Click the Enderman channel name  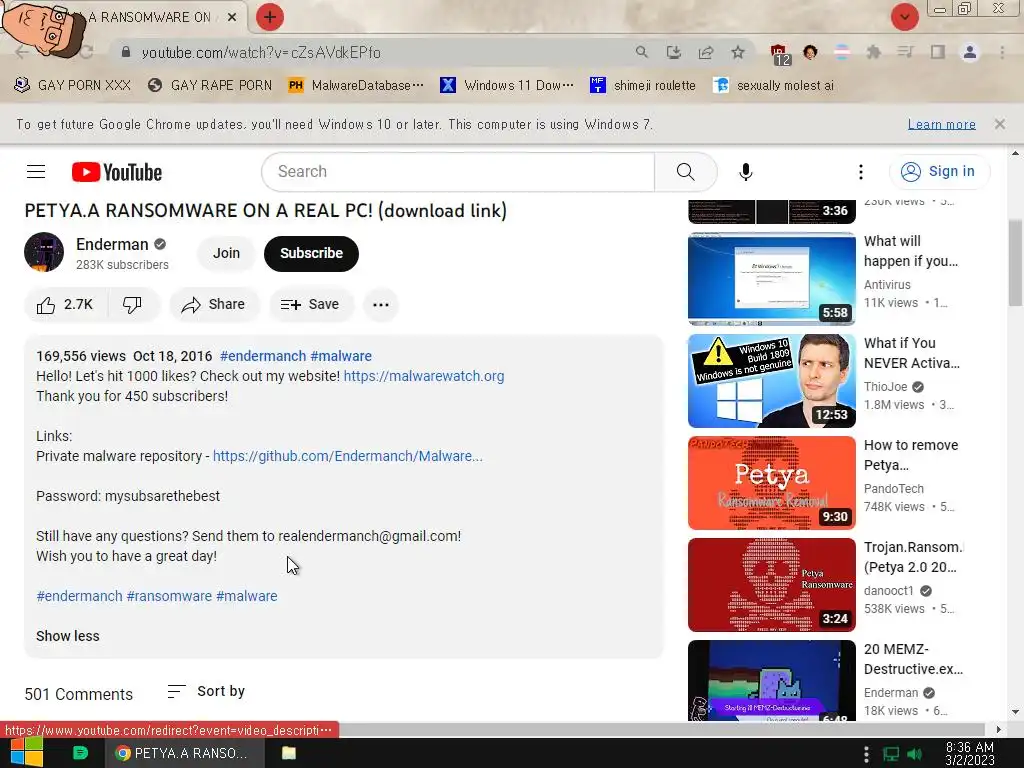pyautogui.click(x=112, y=244)
